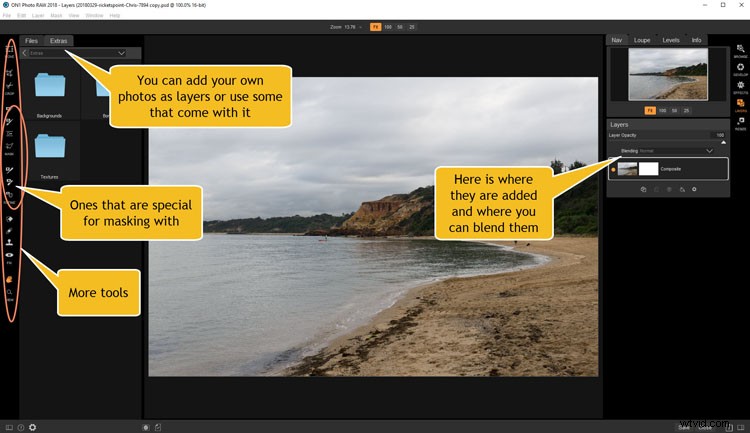Select the Clone Stamp tool

(x=9, y=243)
